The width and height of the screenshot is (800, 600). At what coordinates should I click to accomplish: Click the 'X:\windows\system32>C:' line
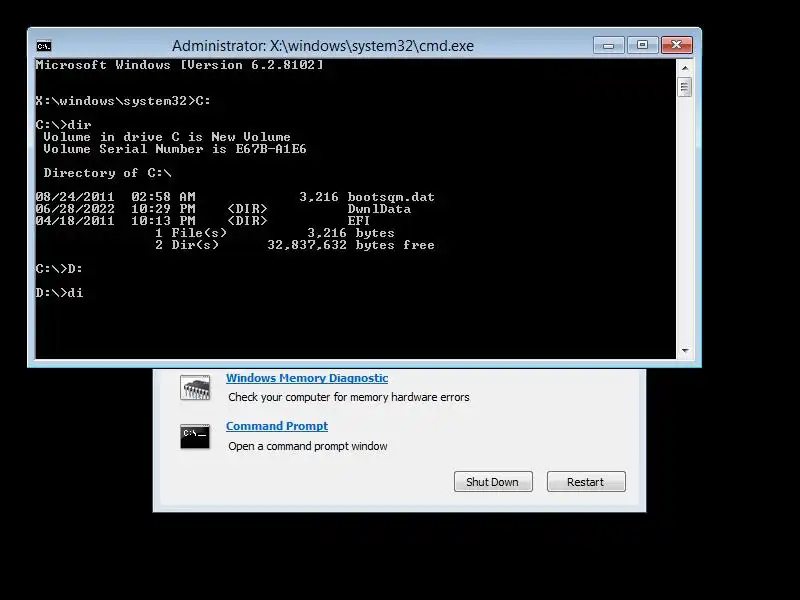coord(123,101)
